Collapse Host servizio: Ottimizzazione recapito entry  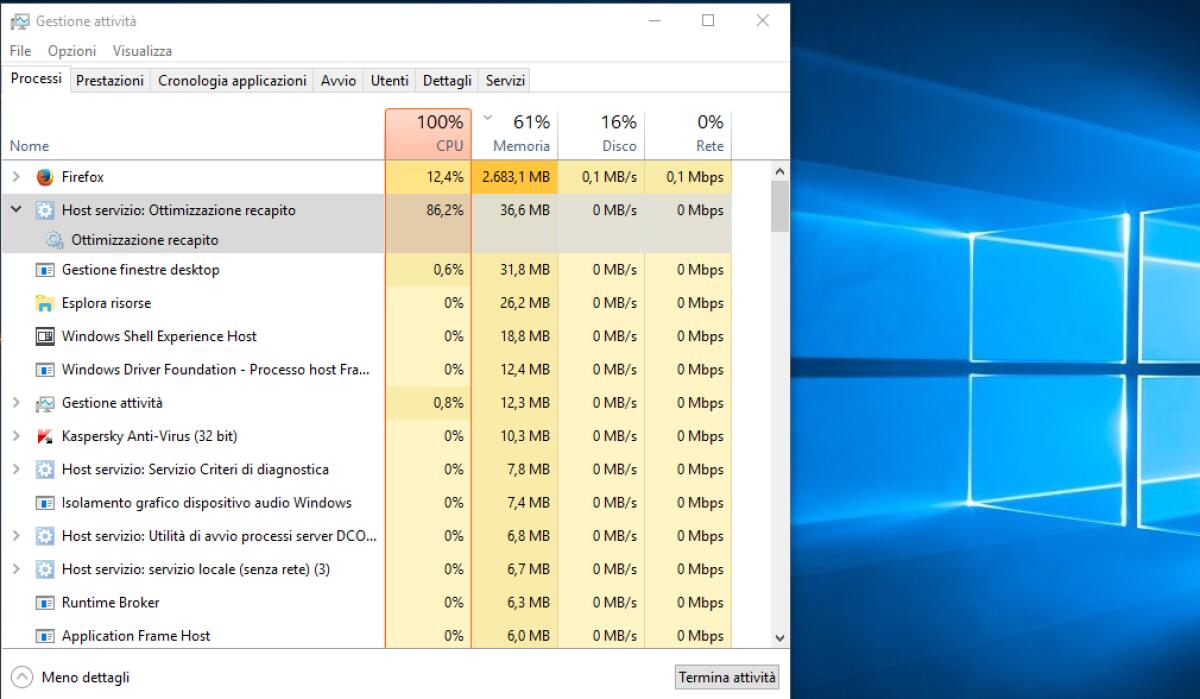[x=16, y=211]
